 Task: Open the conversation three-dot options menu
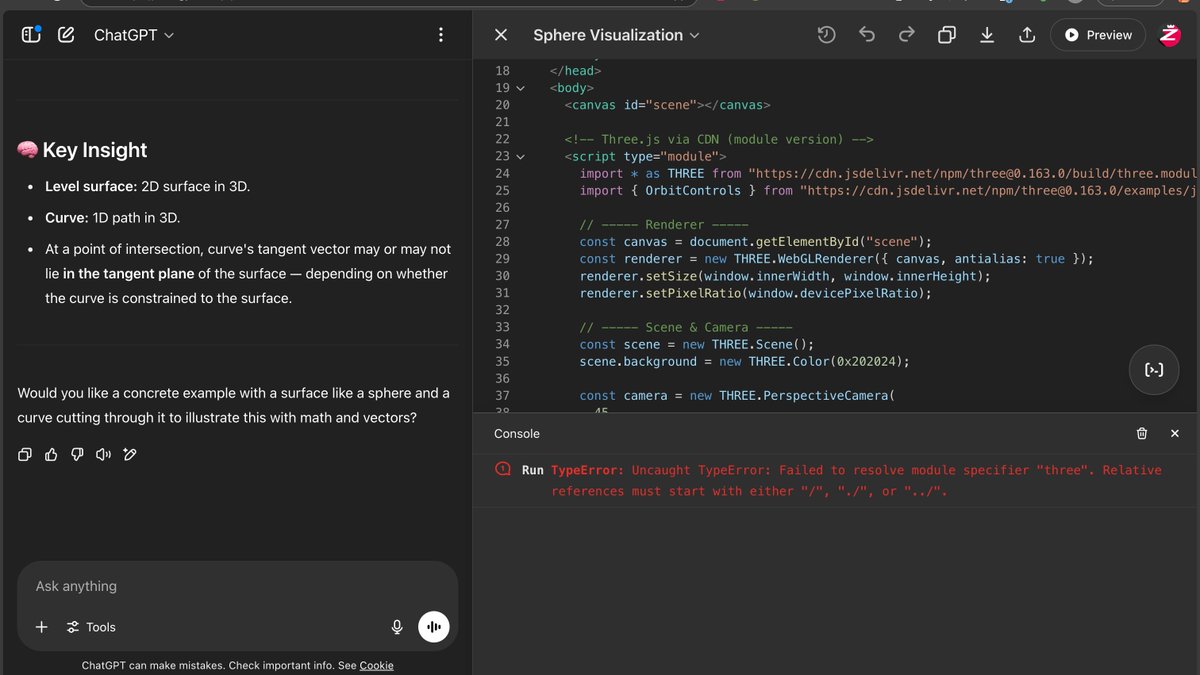click(x=441, y=35)
